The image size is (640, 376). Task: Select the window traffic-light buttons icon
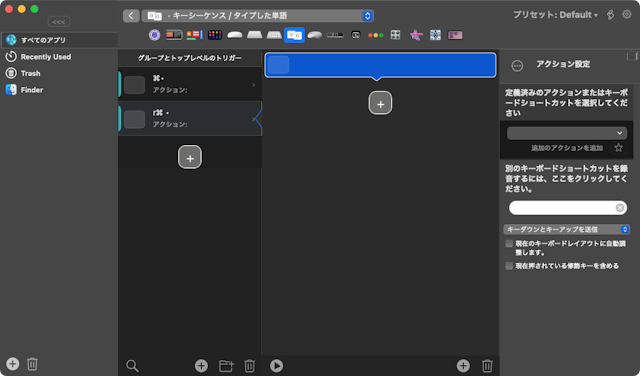pyautogui.click(x=376, y=35)
